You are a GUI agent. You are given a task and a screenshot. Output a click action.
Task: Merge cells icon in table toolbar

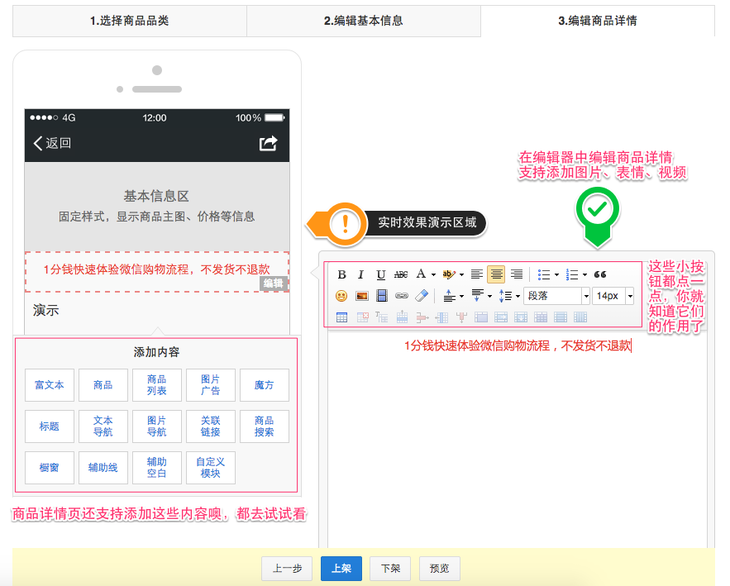(481, 317)
